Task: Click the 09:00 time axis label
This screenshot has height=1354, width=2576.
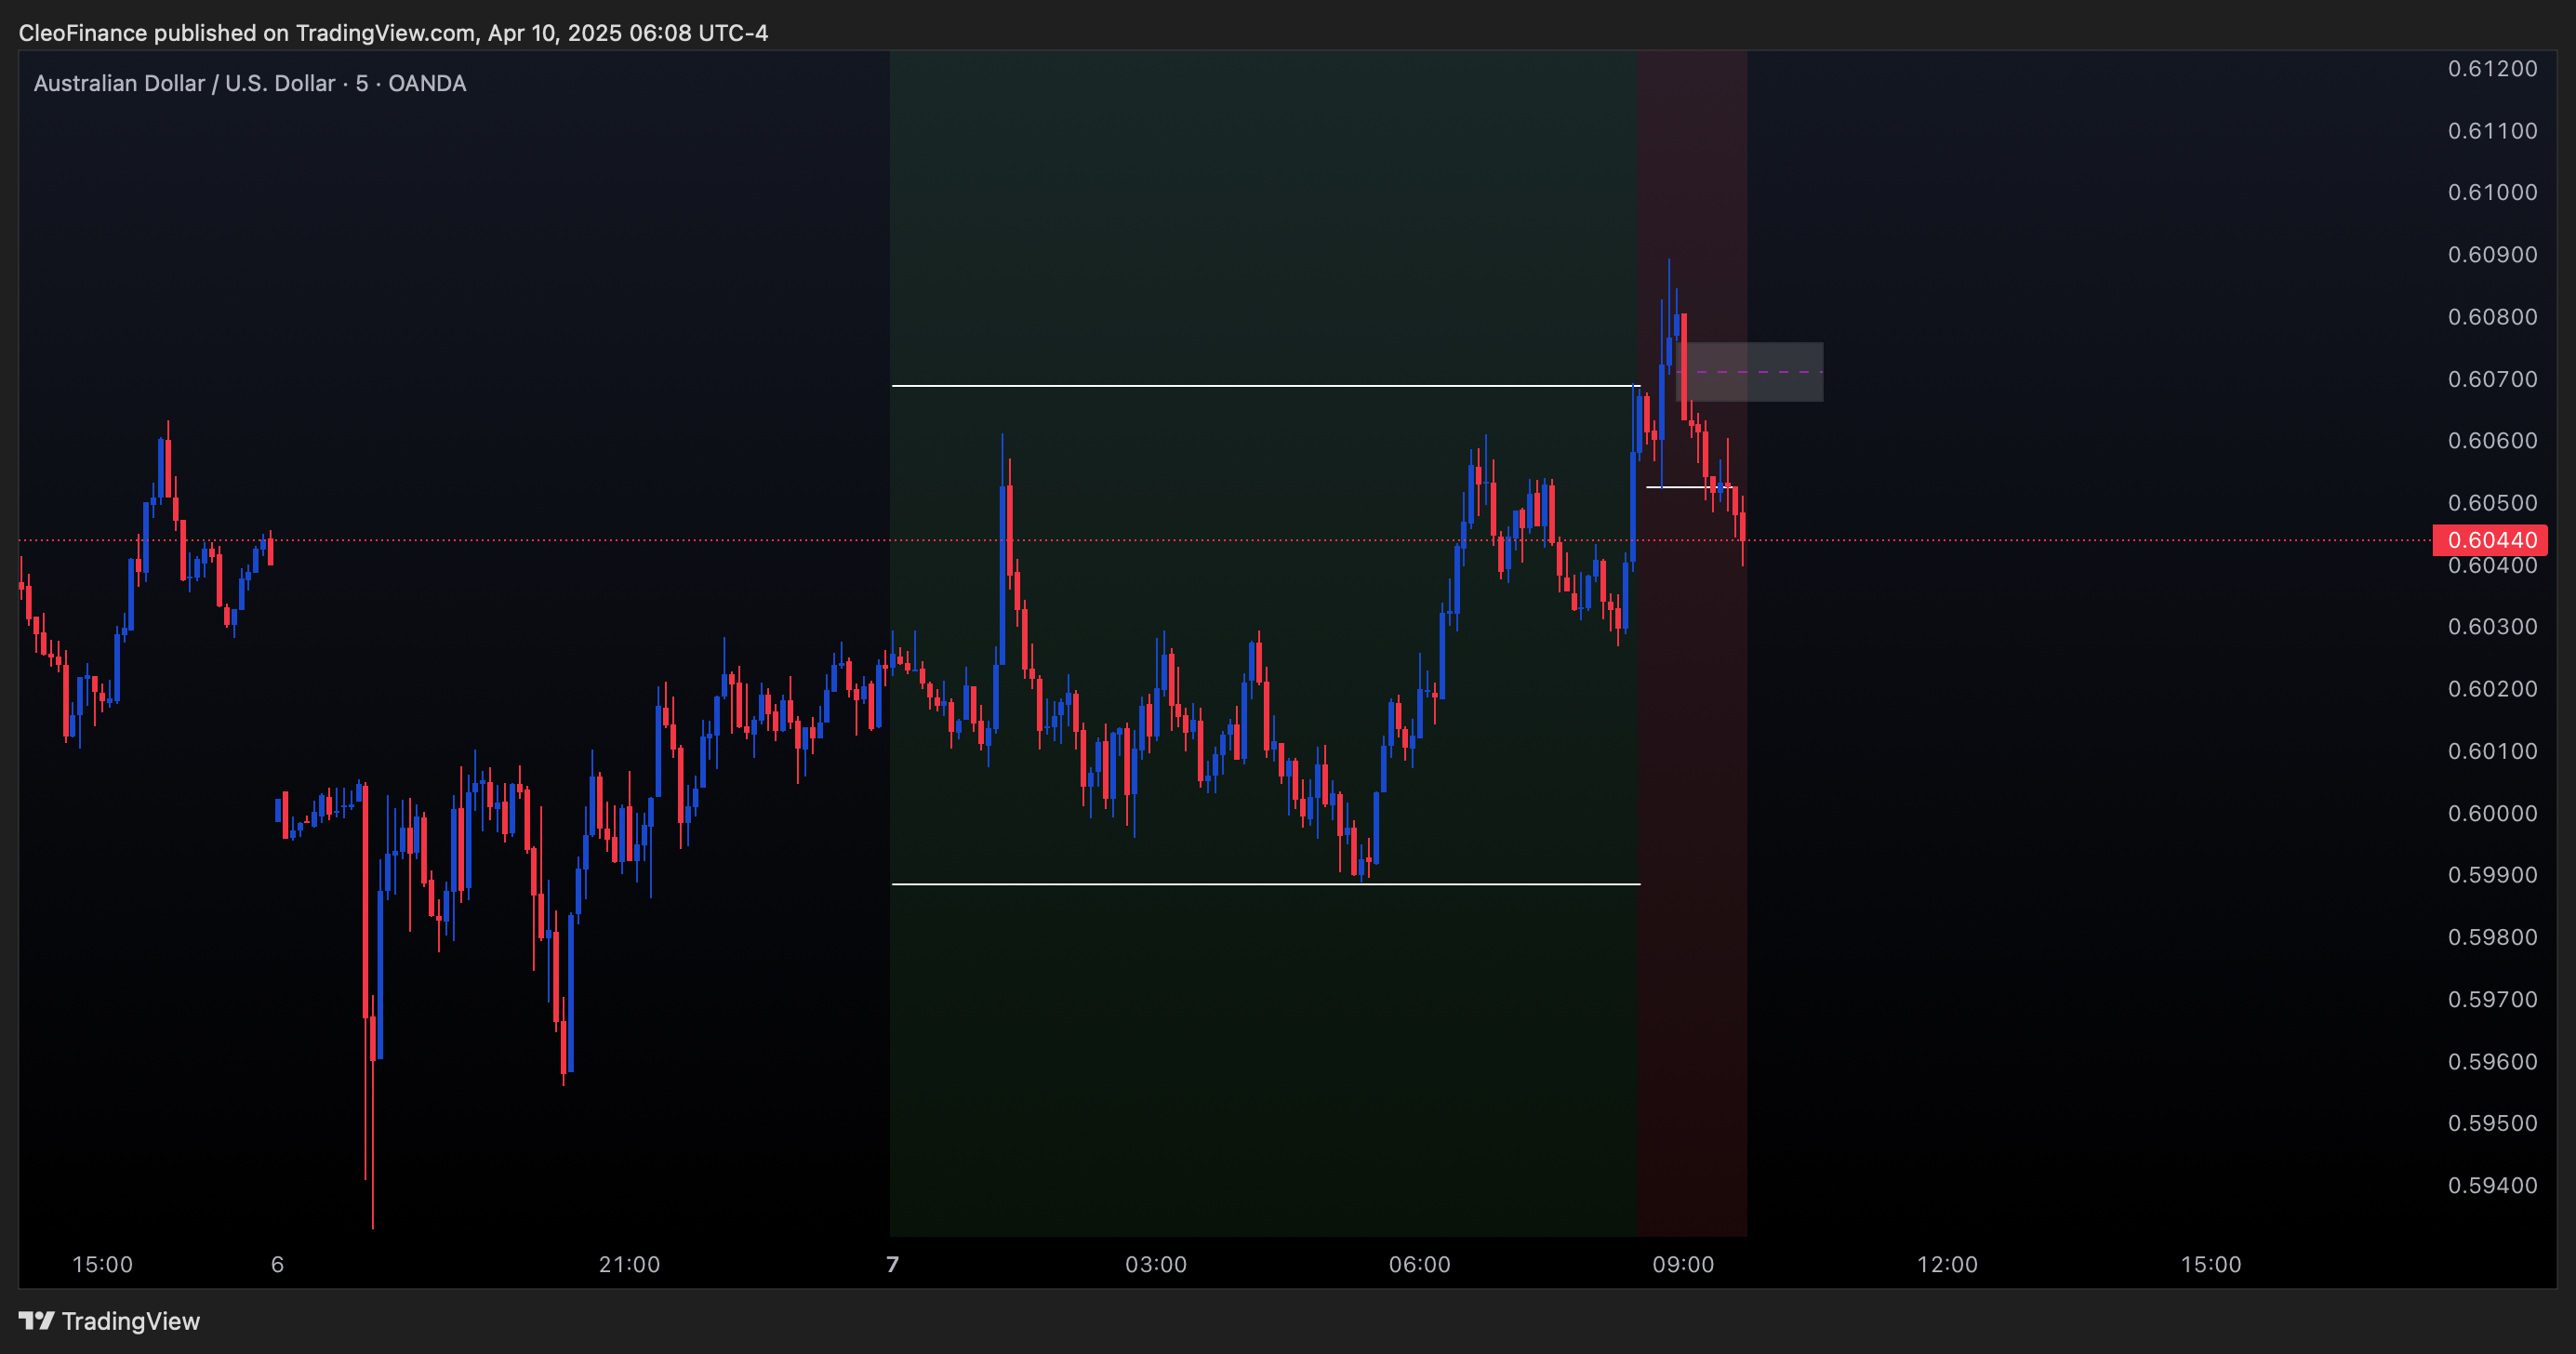Action: [1683, 1265]
